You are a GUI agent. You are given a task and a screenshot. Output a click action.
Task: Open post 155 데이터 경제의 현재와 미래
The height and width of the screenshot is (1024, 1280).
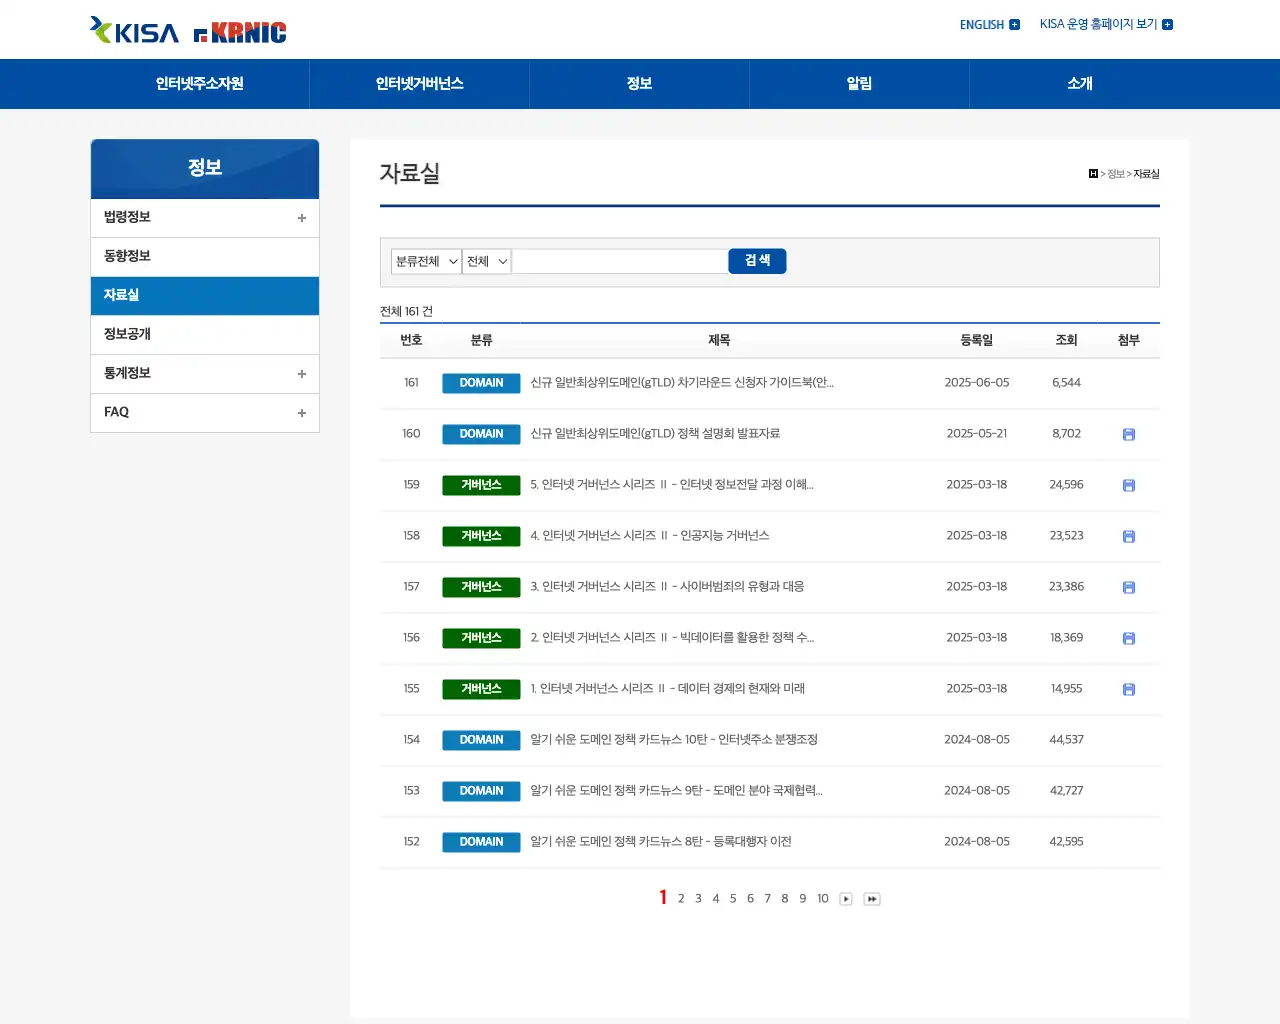pyautogui.click(x=668, y=689)
